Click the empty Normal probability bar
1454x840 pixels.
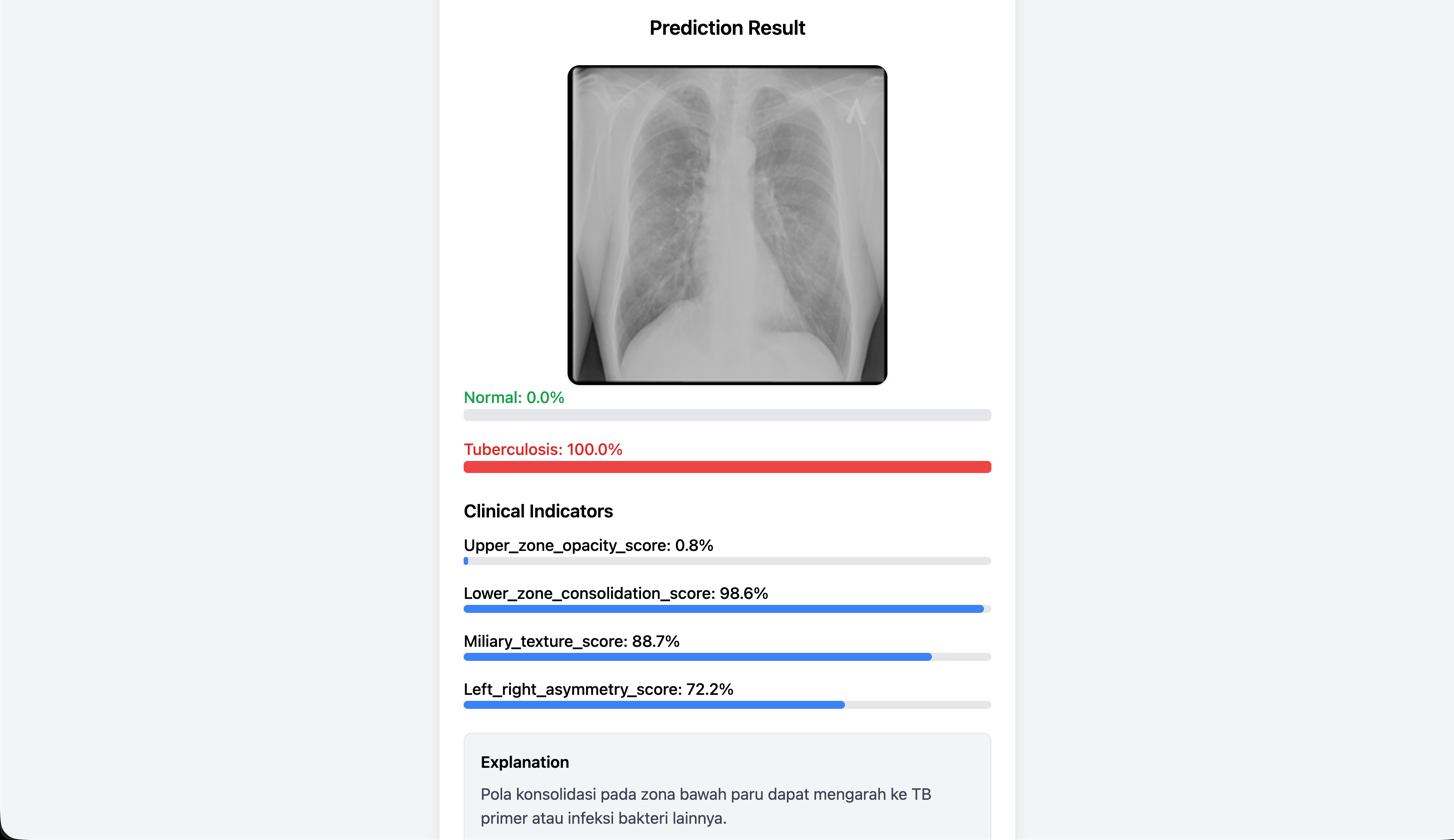[727, 415]
